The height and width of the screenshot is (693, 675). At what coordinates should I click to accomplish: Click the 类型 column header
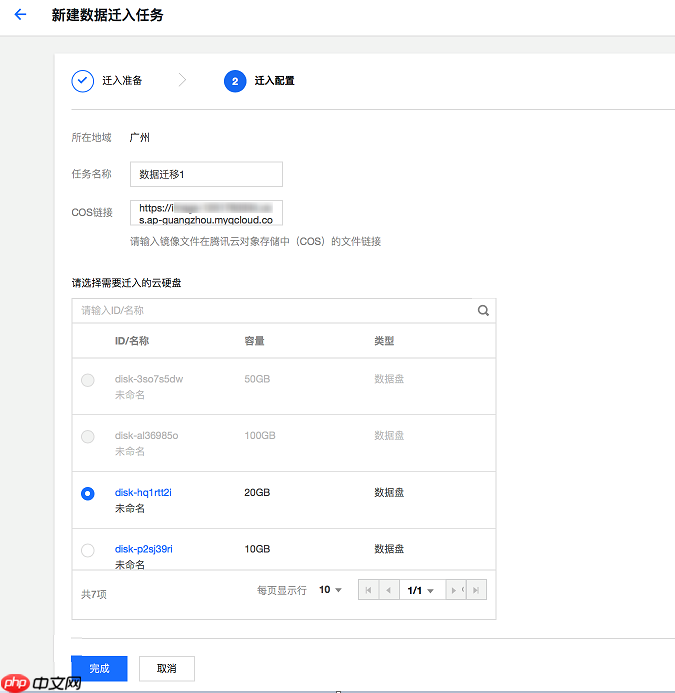tap(384, 341)
